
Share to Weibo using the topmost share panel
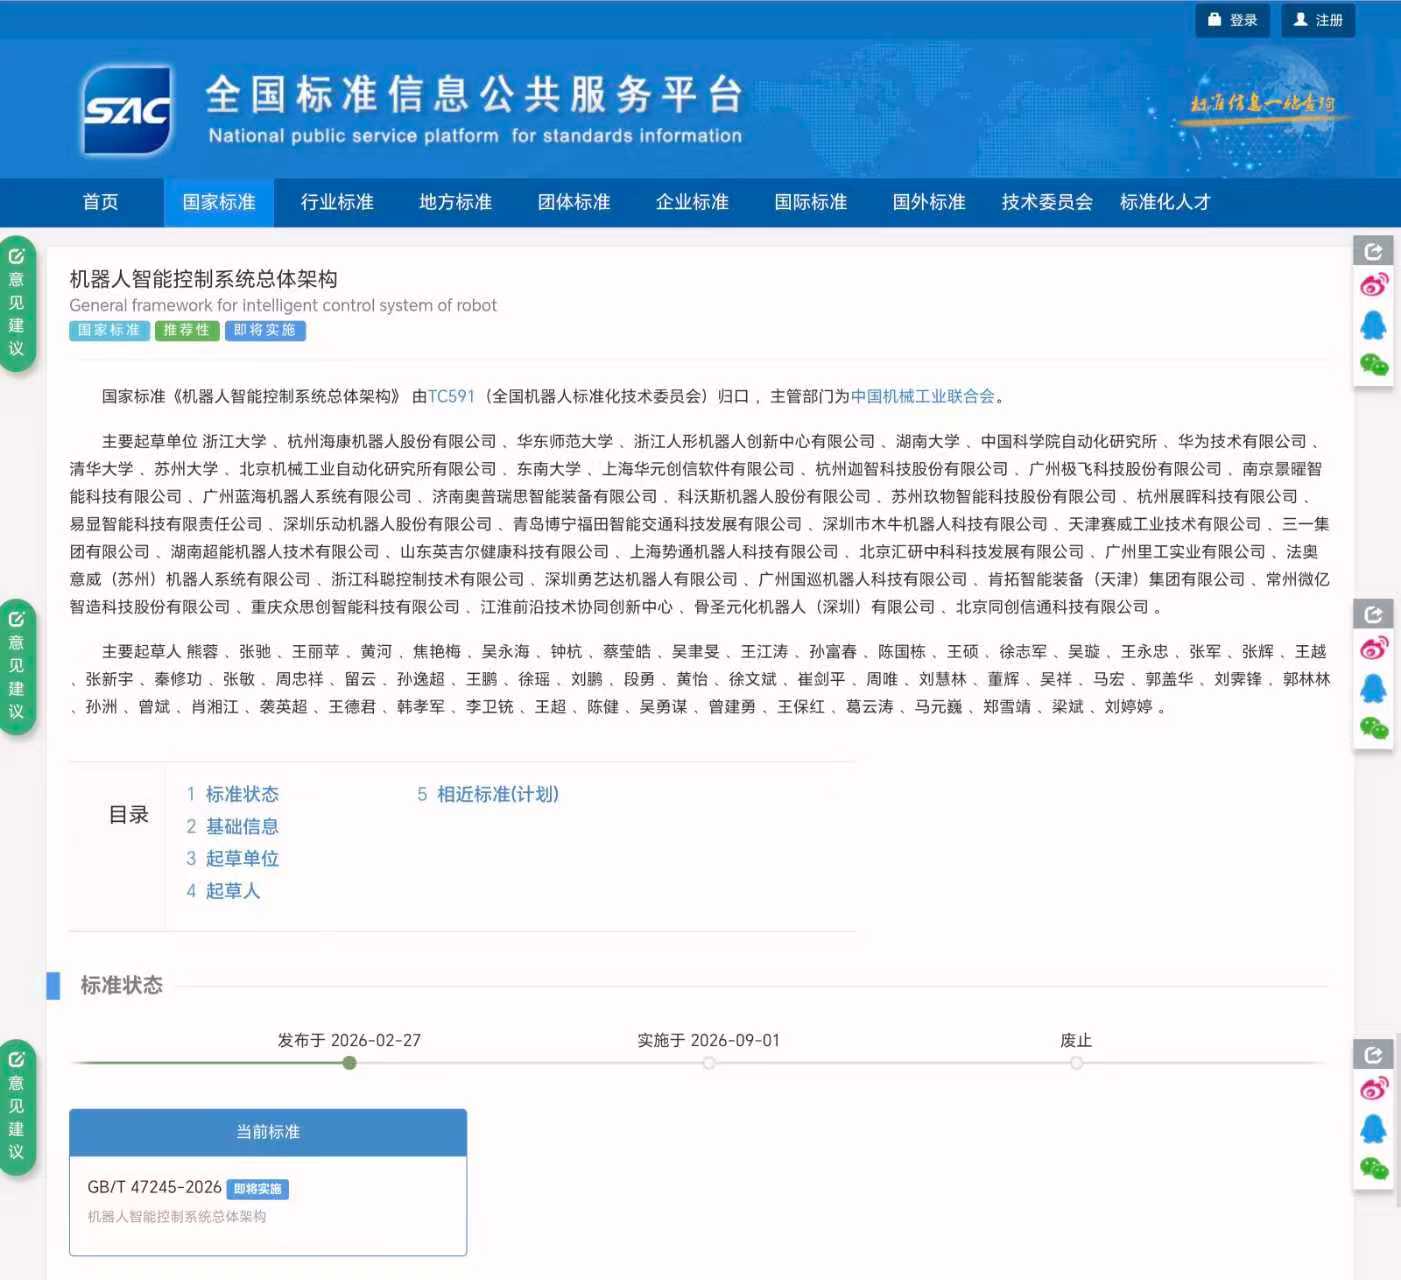point(1373,286)
